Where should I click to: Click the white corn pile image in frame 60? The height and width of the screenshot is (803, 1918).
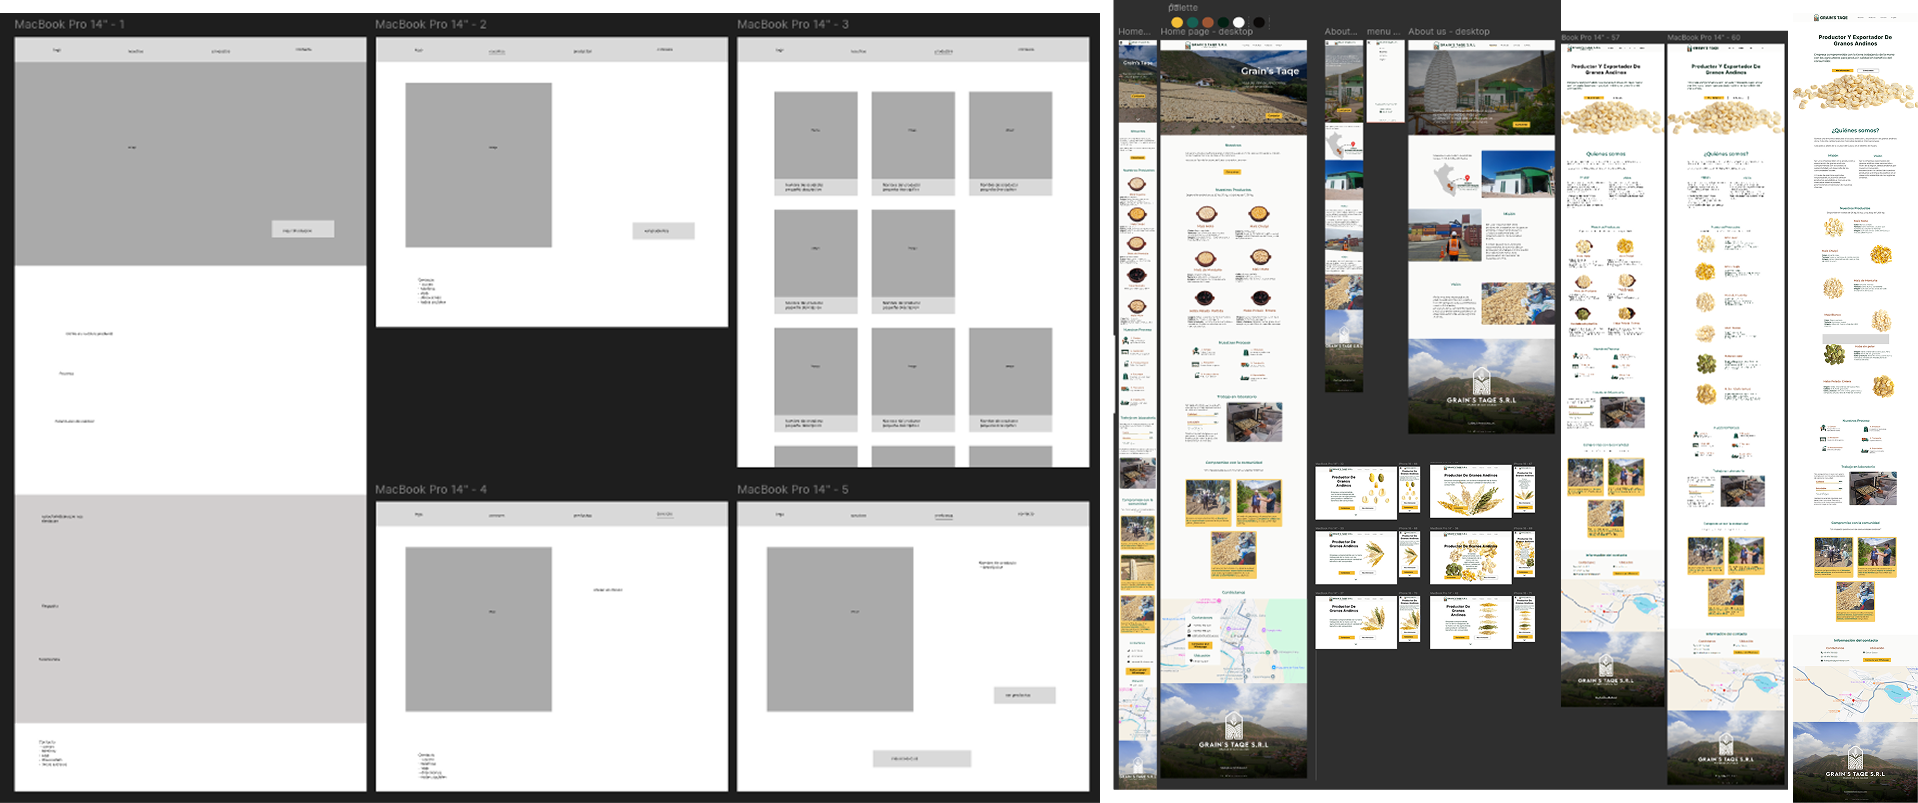(x=1725, y=118)
